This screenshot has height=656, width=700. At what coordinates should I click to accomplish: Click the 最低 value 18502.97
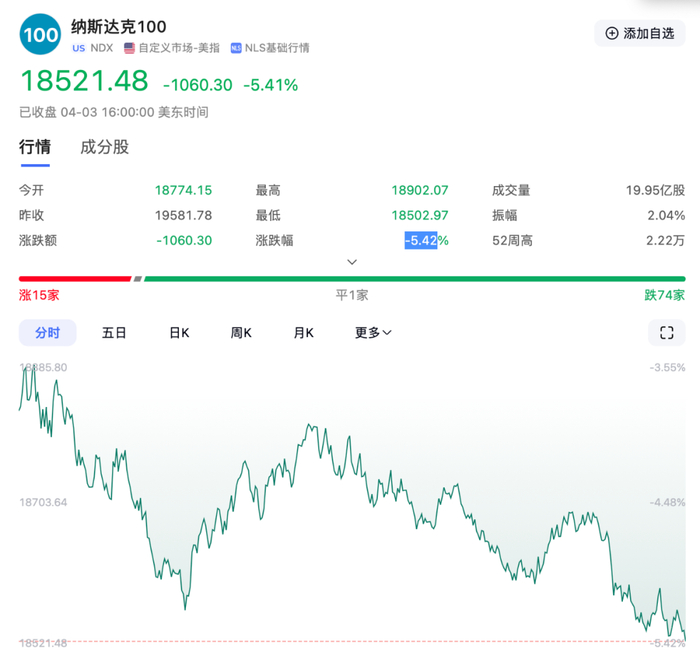420,216
